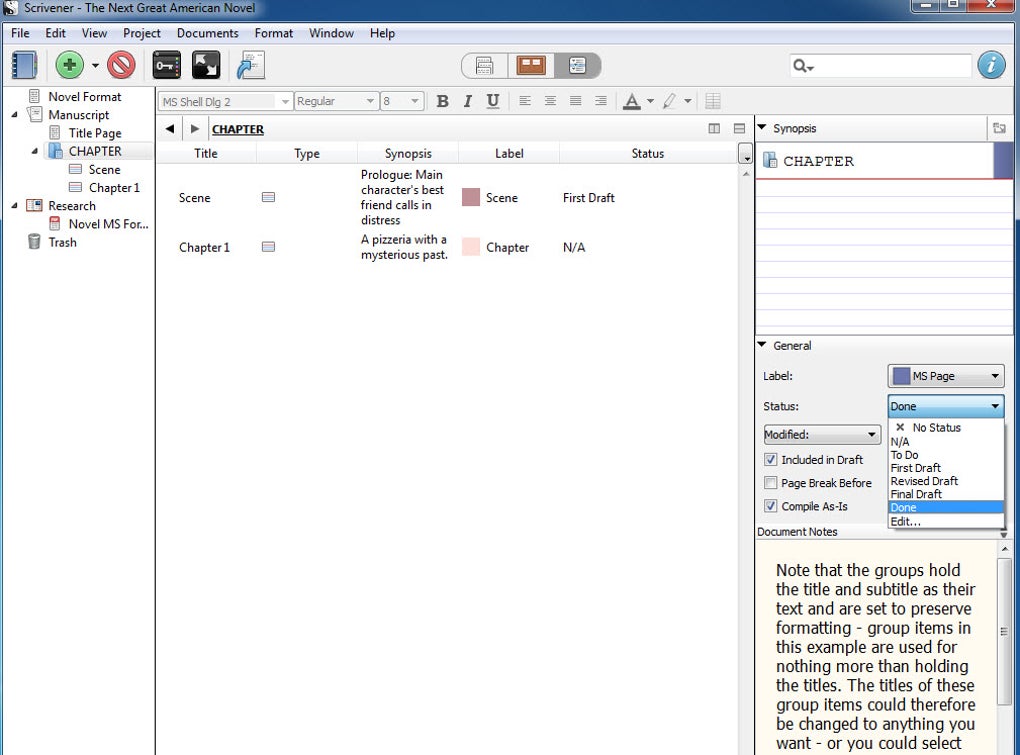Click the text color A icon
Viewport: 1020px width, 755px height.
point(632,101)
